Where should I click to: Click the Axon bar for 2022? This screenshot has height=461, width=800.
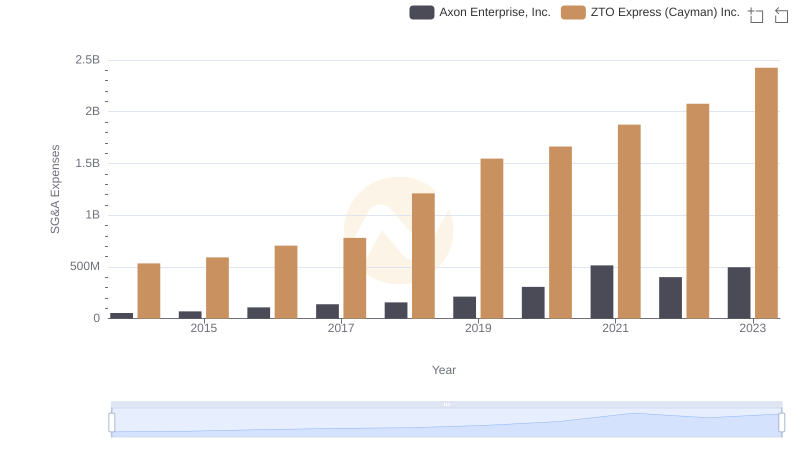(x=670, y=298)
